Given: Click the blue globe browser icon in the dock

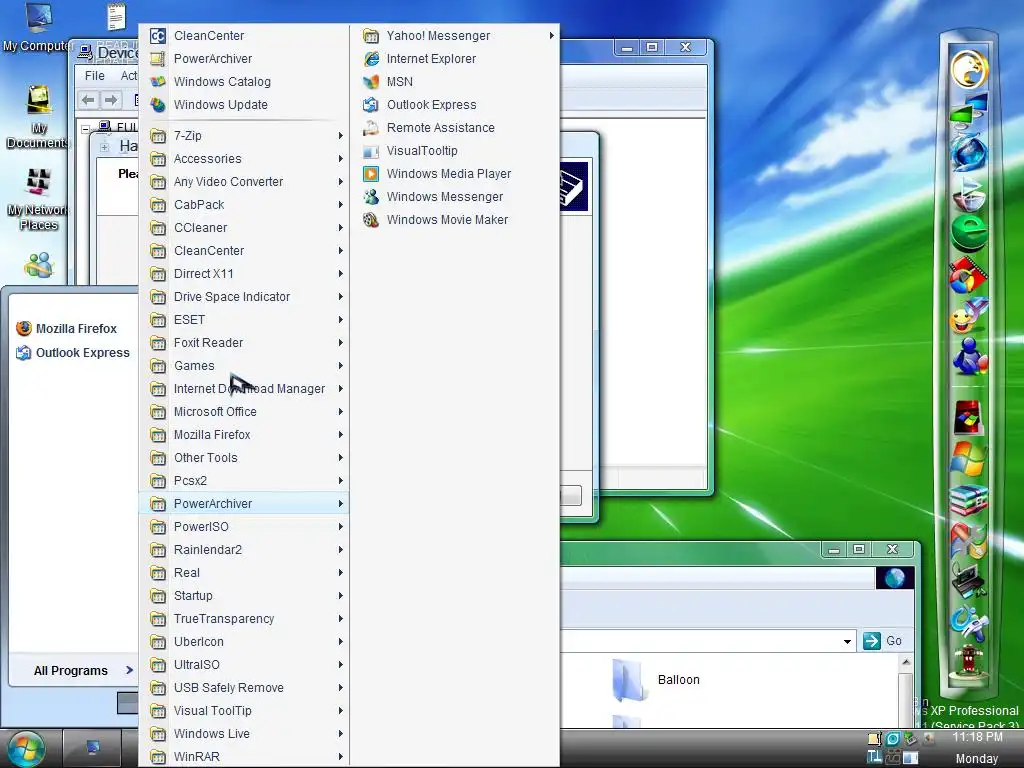Looking at the screenshot, I should (968, 152).
